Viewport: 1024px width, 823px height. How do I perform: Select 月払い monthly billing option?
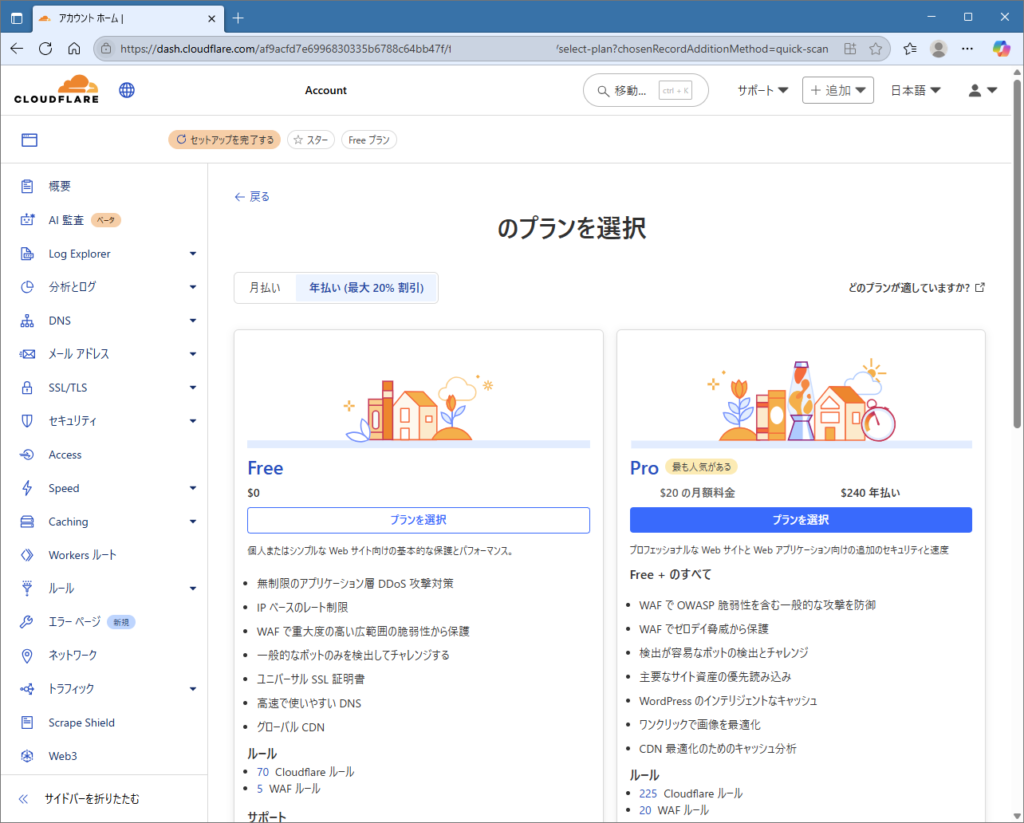(x=265, y=287)
